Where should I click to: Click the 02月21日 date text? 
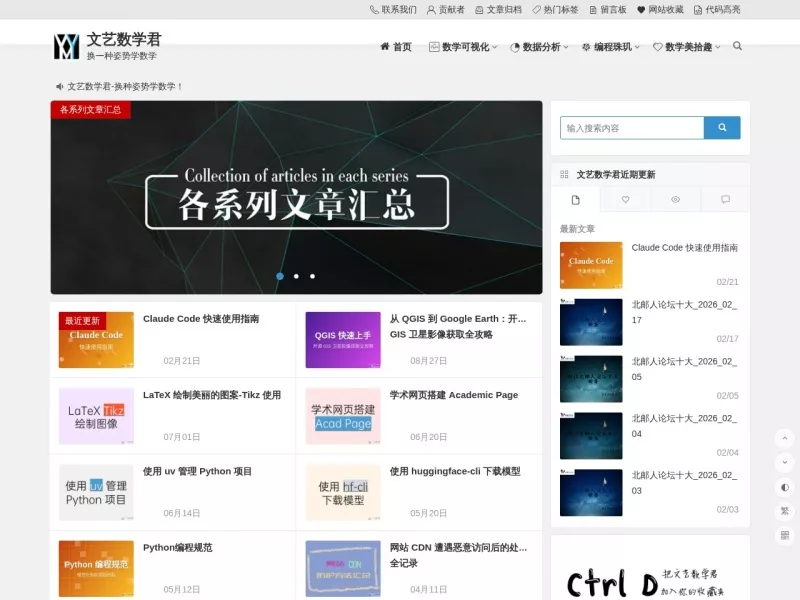[182, 361]
